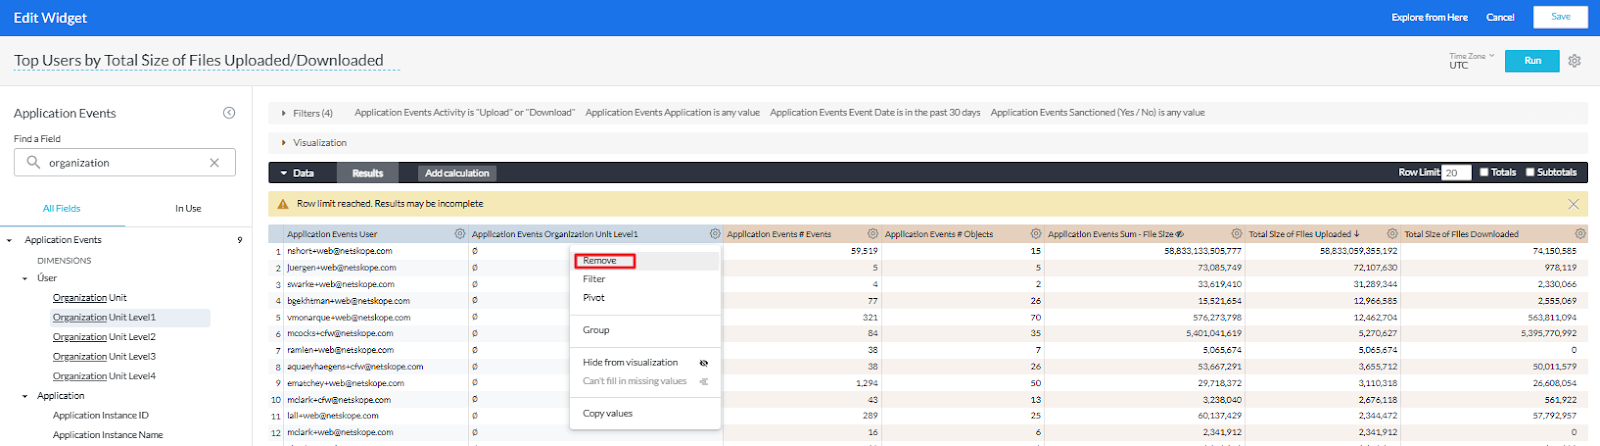Select the Organization Unit field
Image resolution: width=1600 pixels, height=446 pixels.
point(90,298)
